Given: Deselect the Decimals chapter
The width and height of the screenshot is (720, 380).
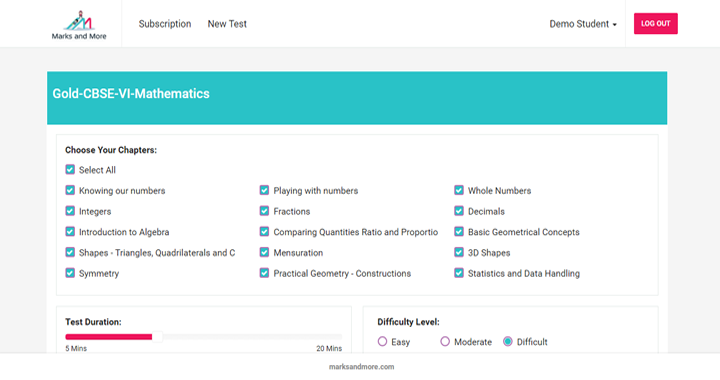Looking at the screenshot, I should 459,211.
